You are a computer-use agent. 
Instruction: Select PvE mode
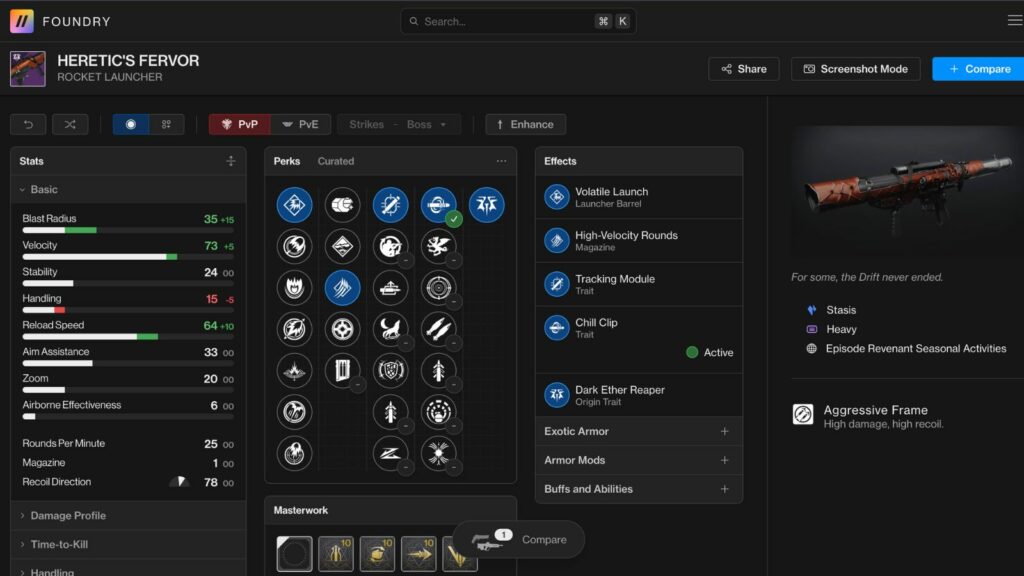click(x=300, y=124)
